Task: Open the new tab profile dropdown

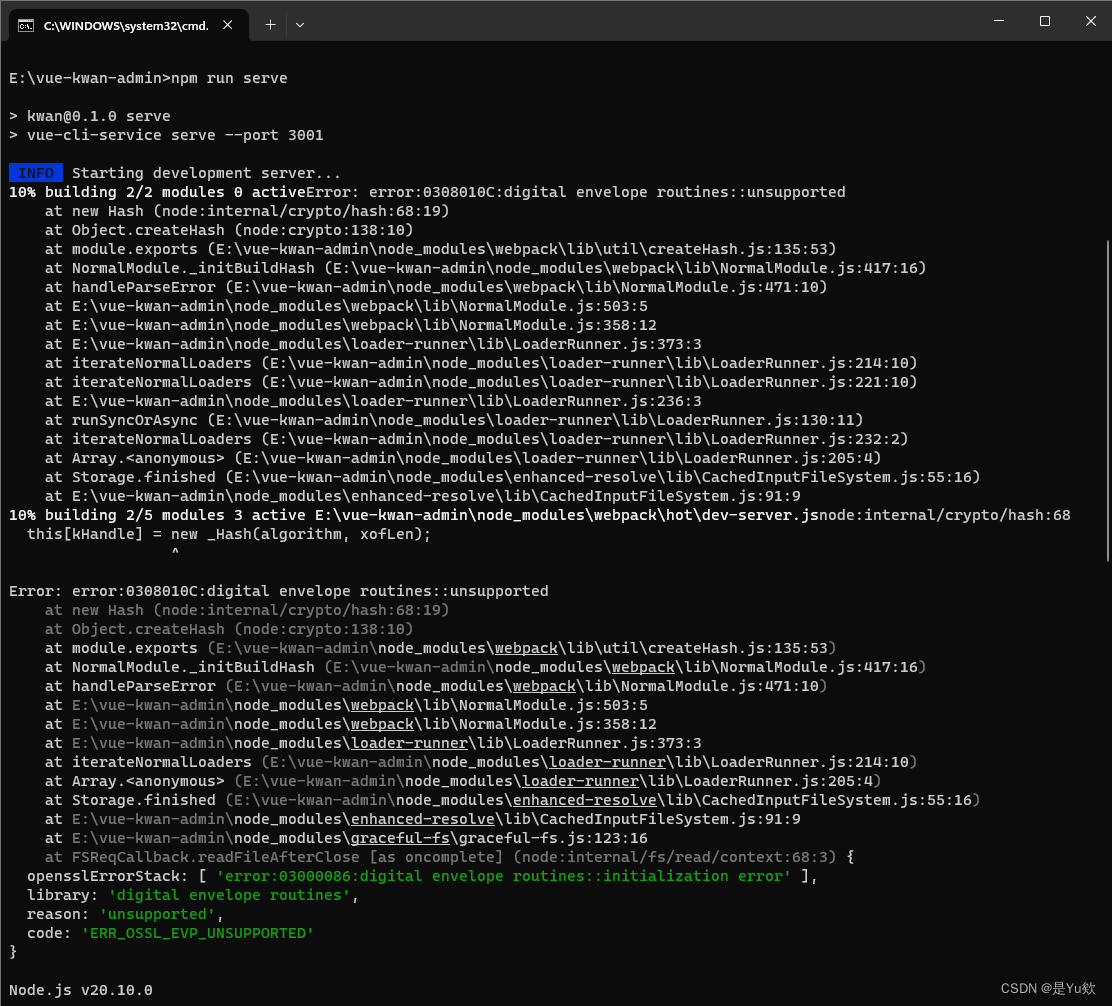Action: click(x=300, y=25)
